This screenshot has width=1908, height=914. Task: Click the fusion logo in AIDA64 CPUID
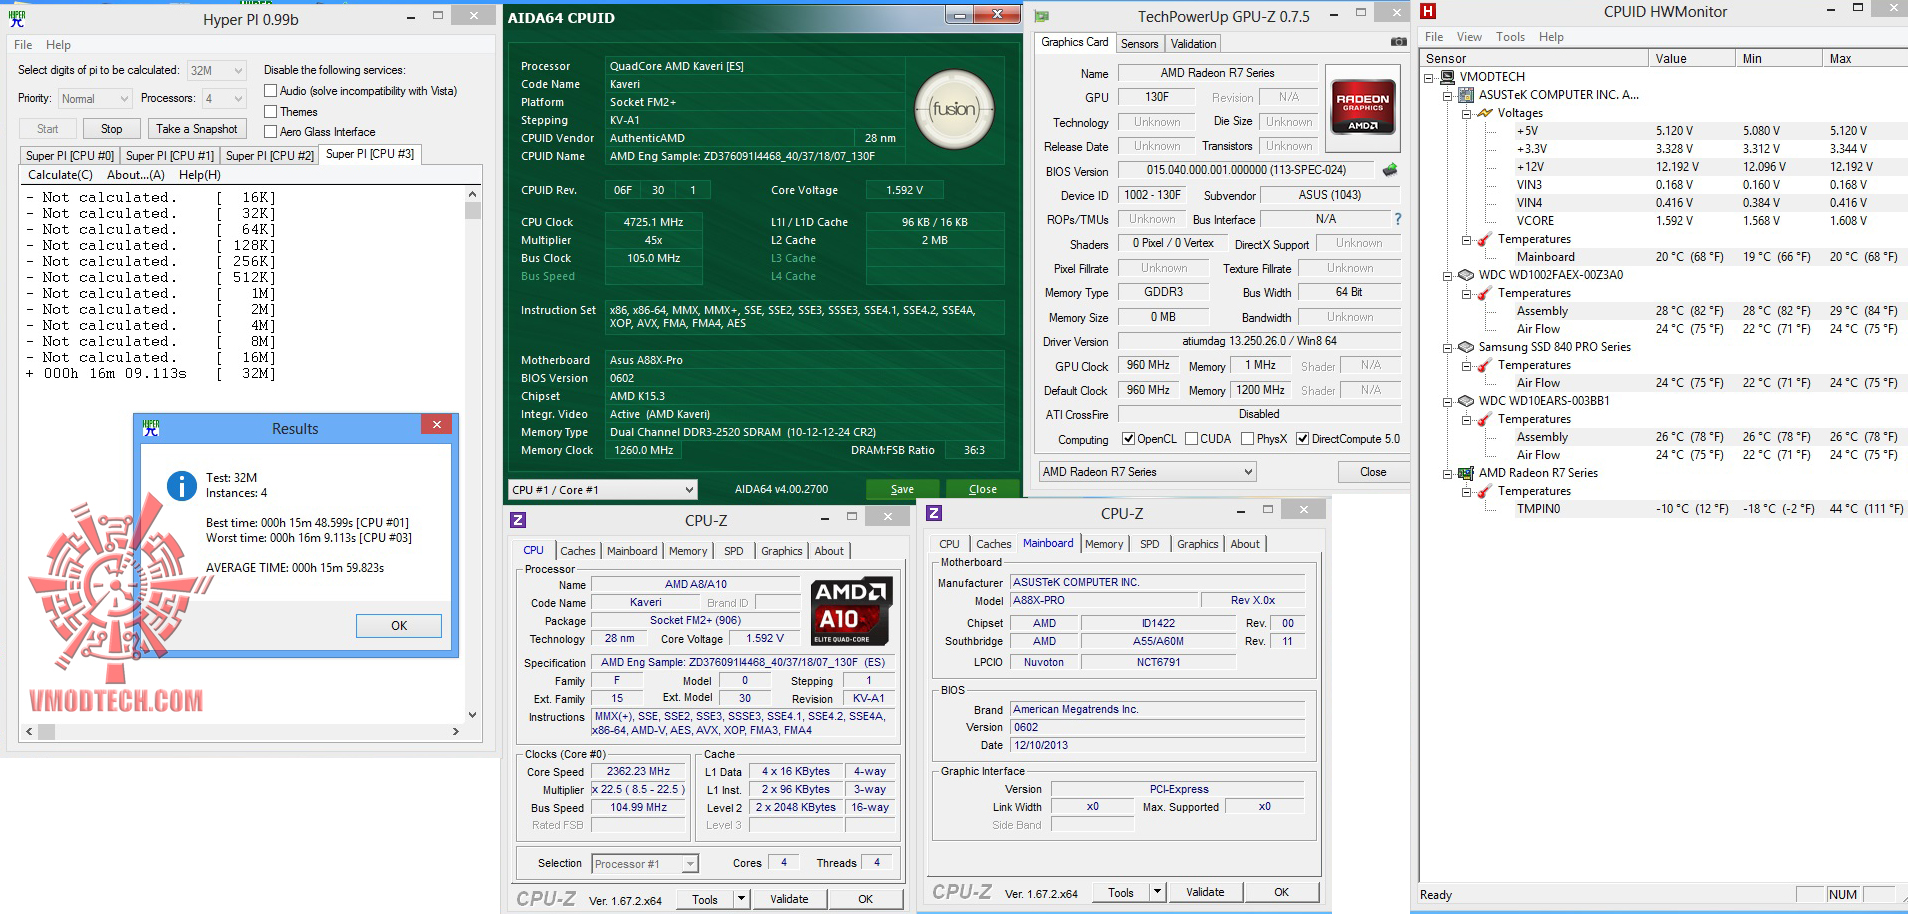tap(953, 109)
